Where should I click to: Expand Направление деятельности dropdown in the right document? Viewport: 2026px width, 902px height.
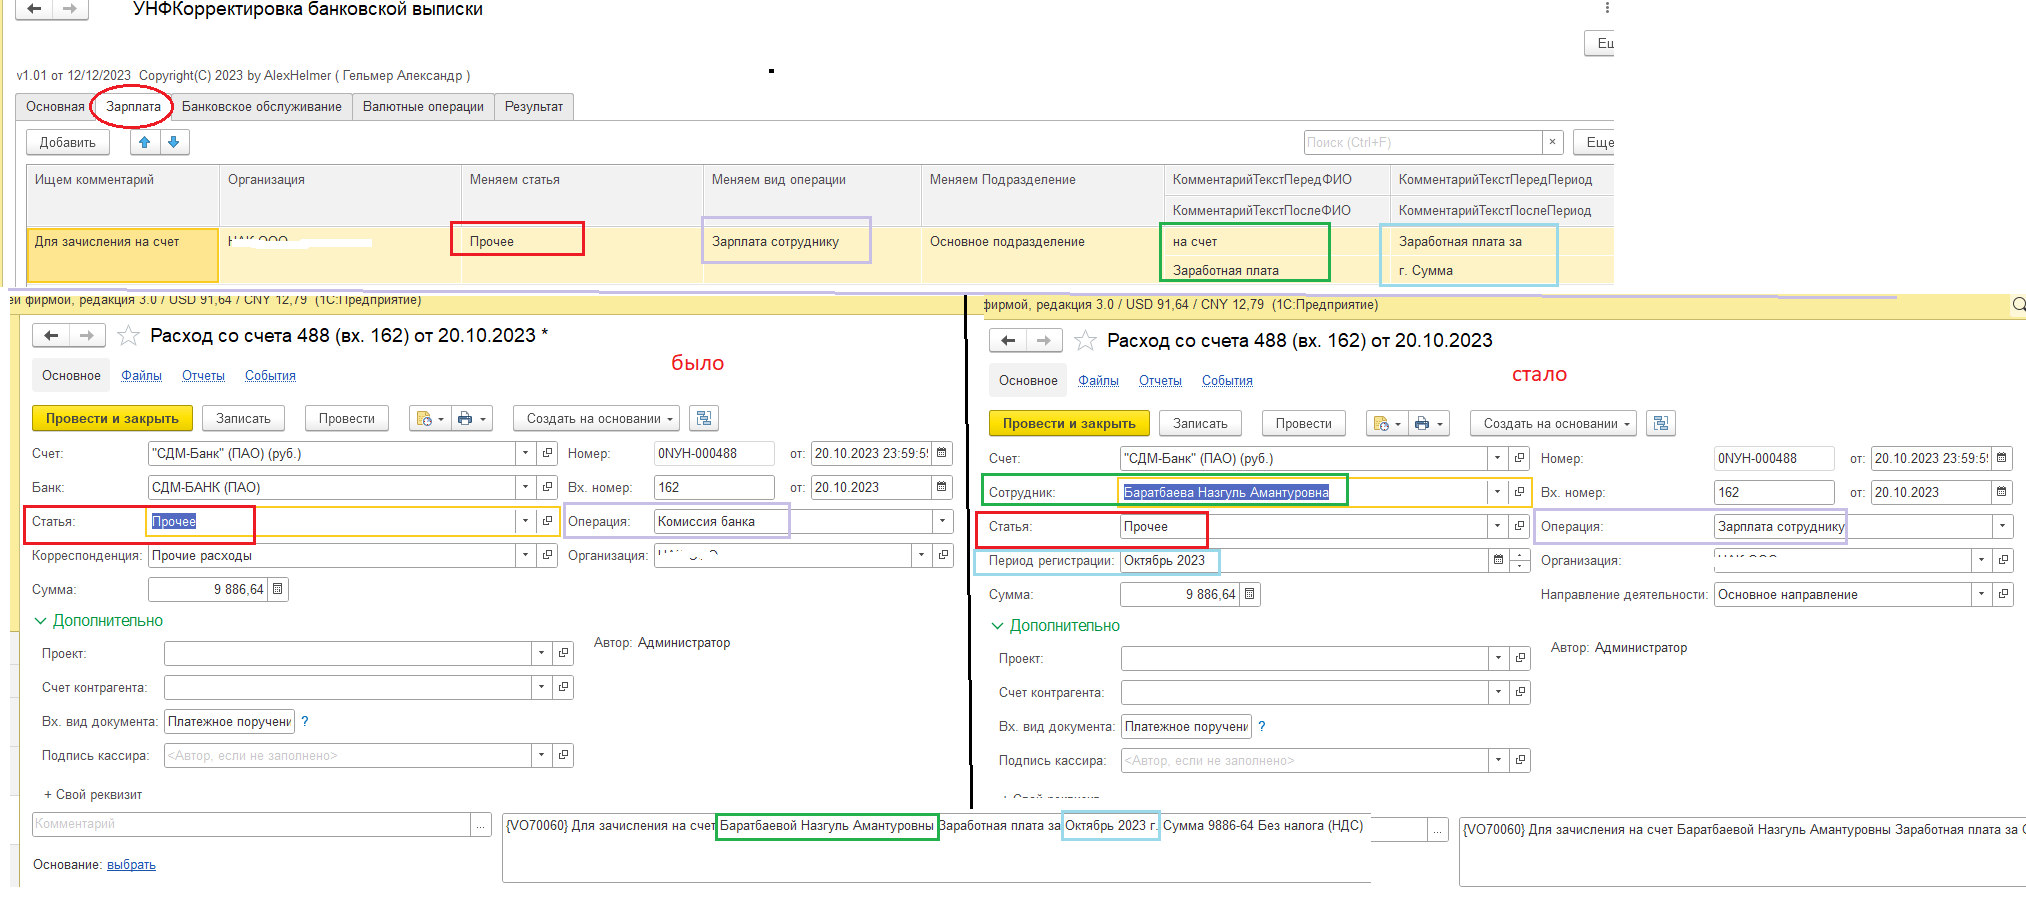coord(1981,594)
